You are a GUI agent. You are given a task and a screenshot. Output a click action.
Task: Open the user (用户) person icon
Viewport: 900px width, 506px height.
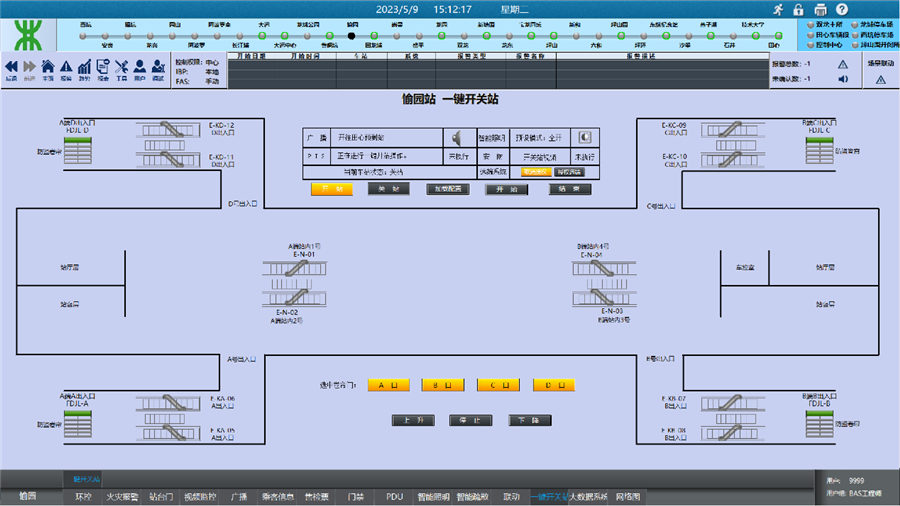coord(139,67)
